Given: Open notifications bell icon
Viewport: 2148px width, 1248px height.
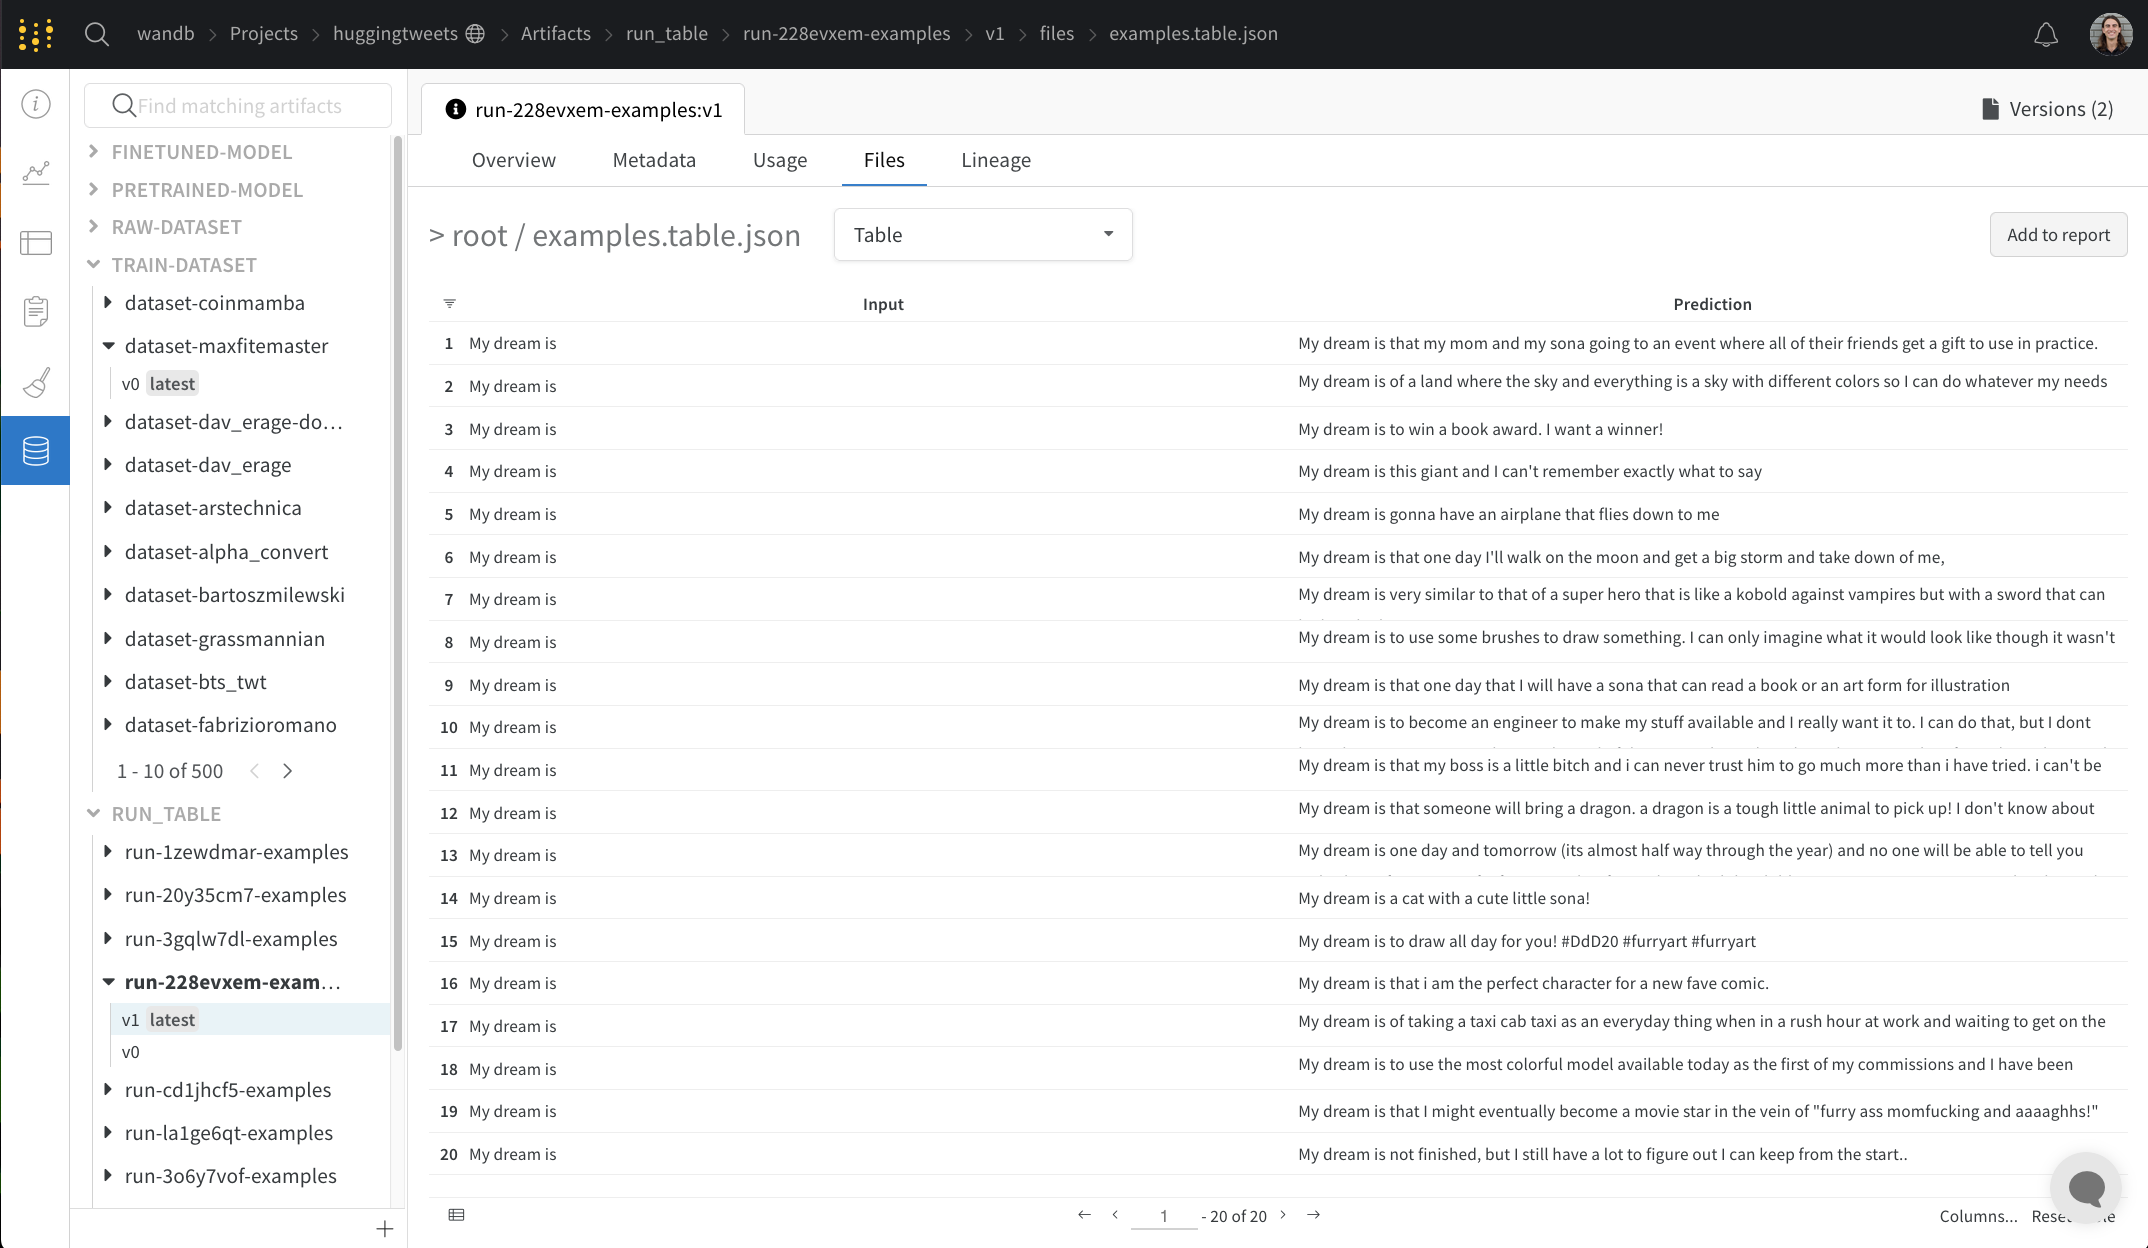Looking at the screenshot, I should point(2046,35).
